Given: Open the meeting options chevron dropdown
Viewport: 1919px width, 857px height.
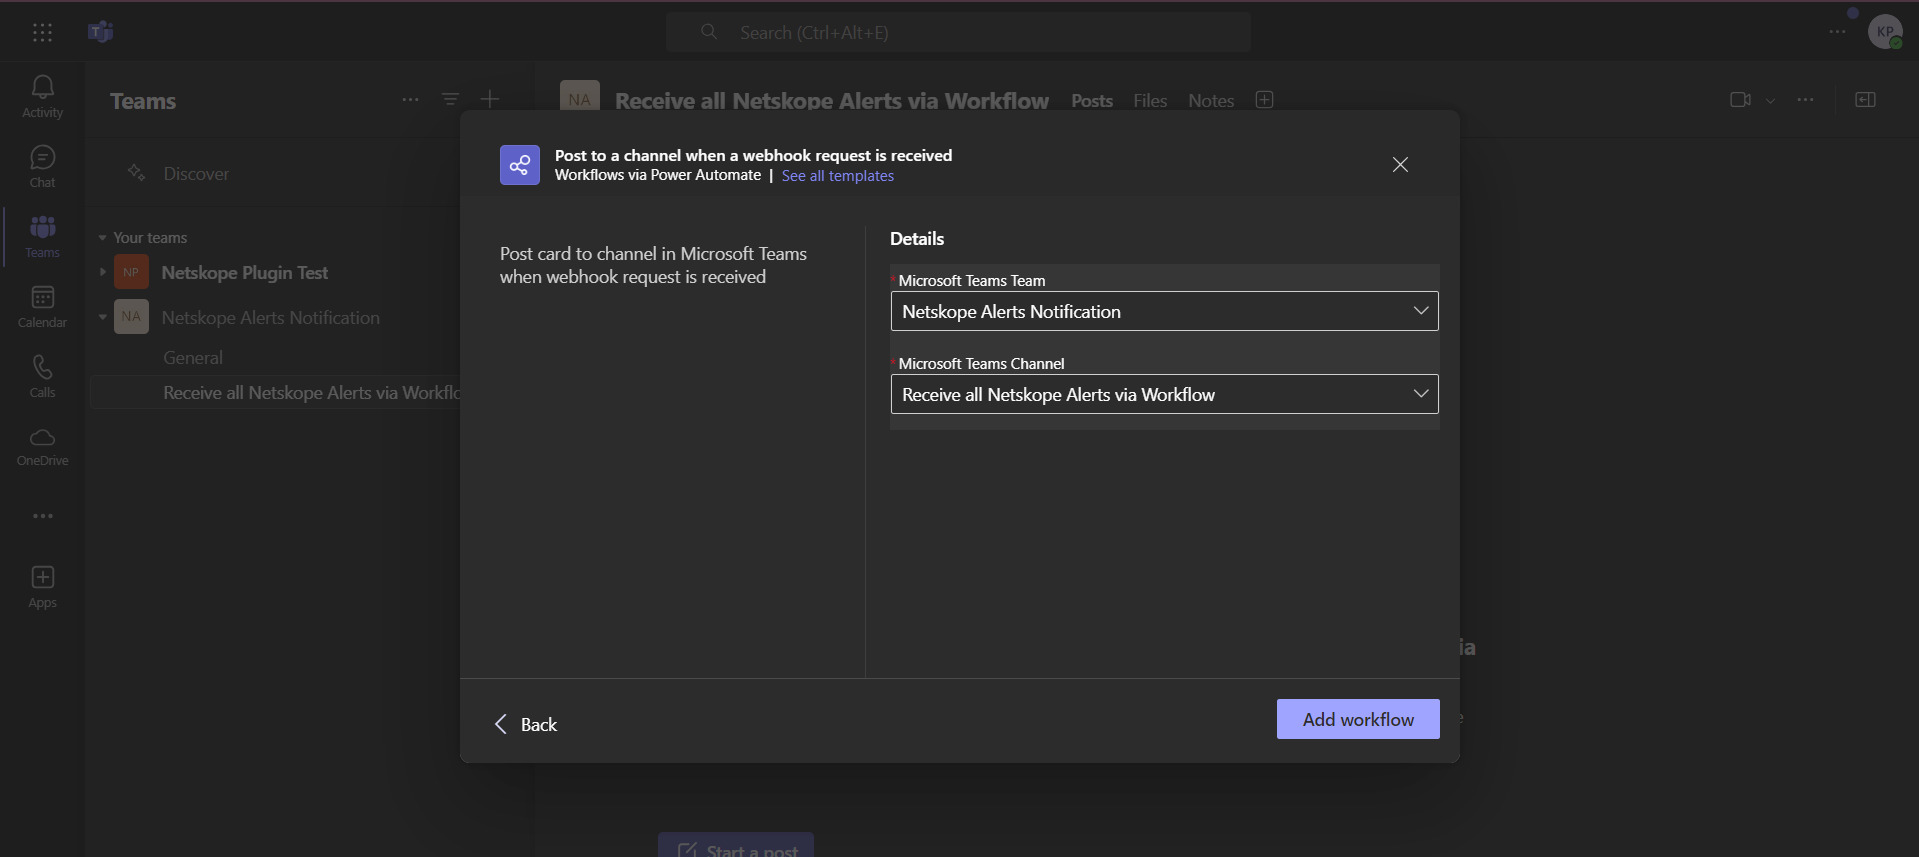Looking at the screenshot, I should click(x=1770, y=101).
